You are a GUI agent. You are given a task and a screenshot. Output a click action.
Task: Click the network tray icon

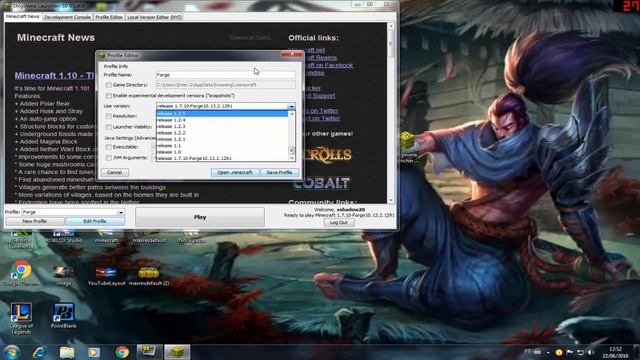(x=580, y=352)
